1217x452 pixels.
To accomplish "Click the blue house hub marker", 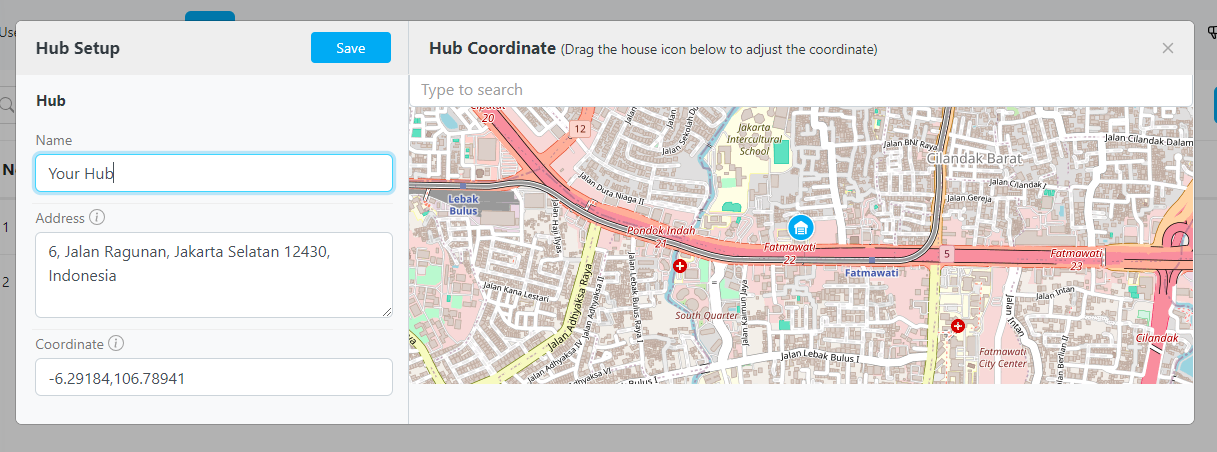I will point(800,228).
